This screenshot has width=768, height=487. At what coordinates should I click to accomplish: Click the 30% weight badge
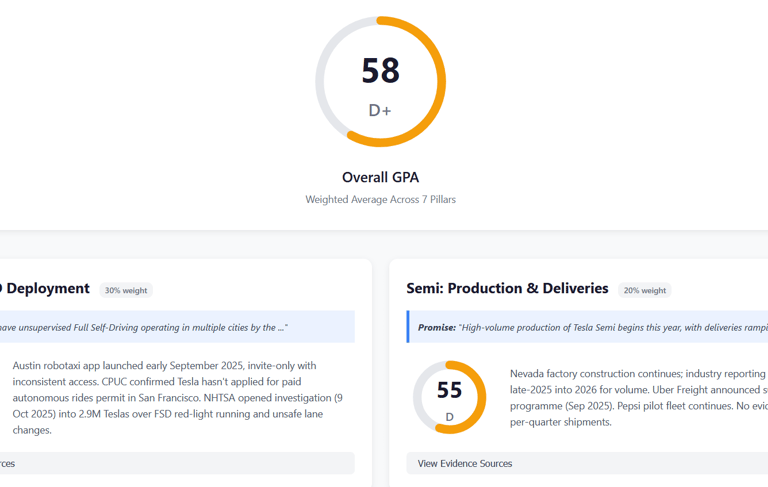[x=126, y=290]
